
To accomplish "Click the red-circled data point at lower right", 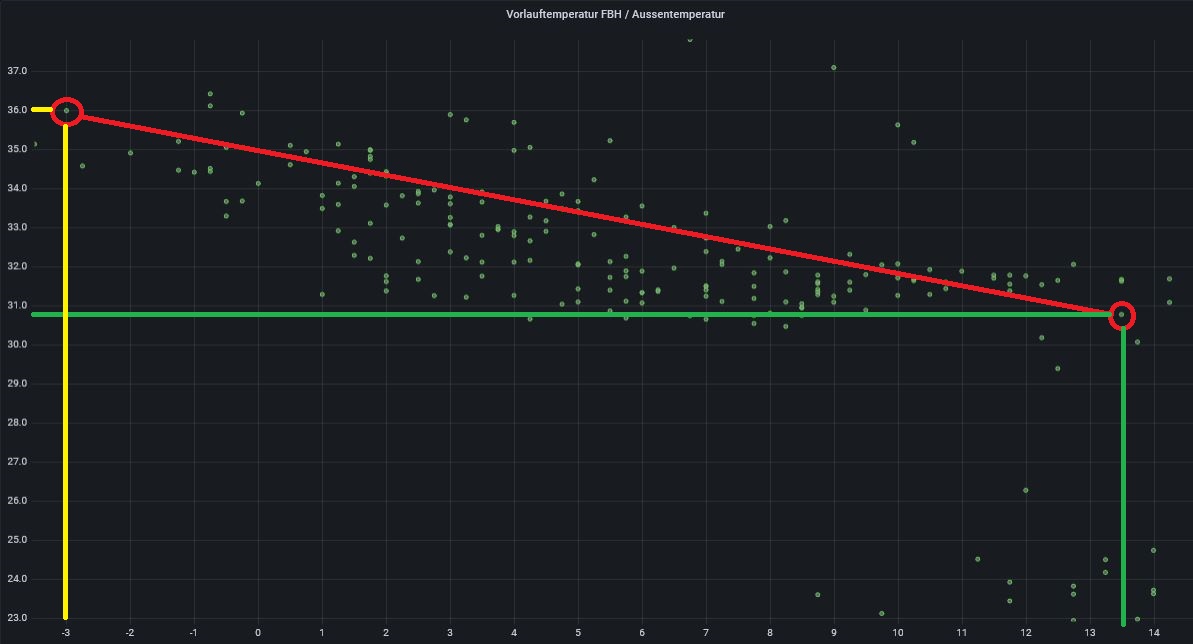I will (1121, 315).
